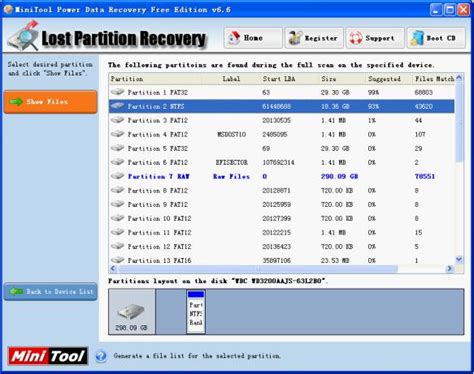474x374 pixels.
Task: Select the NTFS partition block in disk layout
Action: (196, 312)
